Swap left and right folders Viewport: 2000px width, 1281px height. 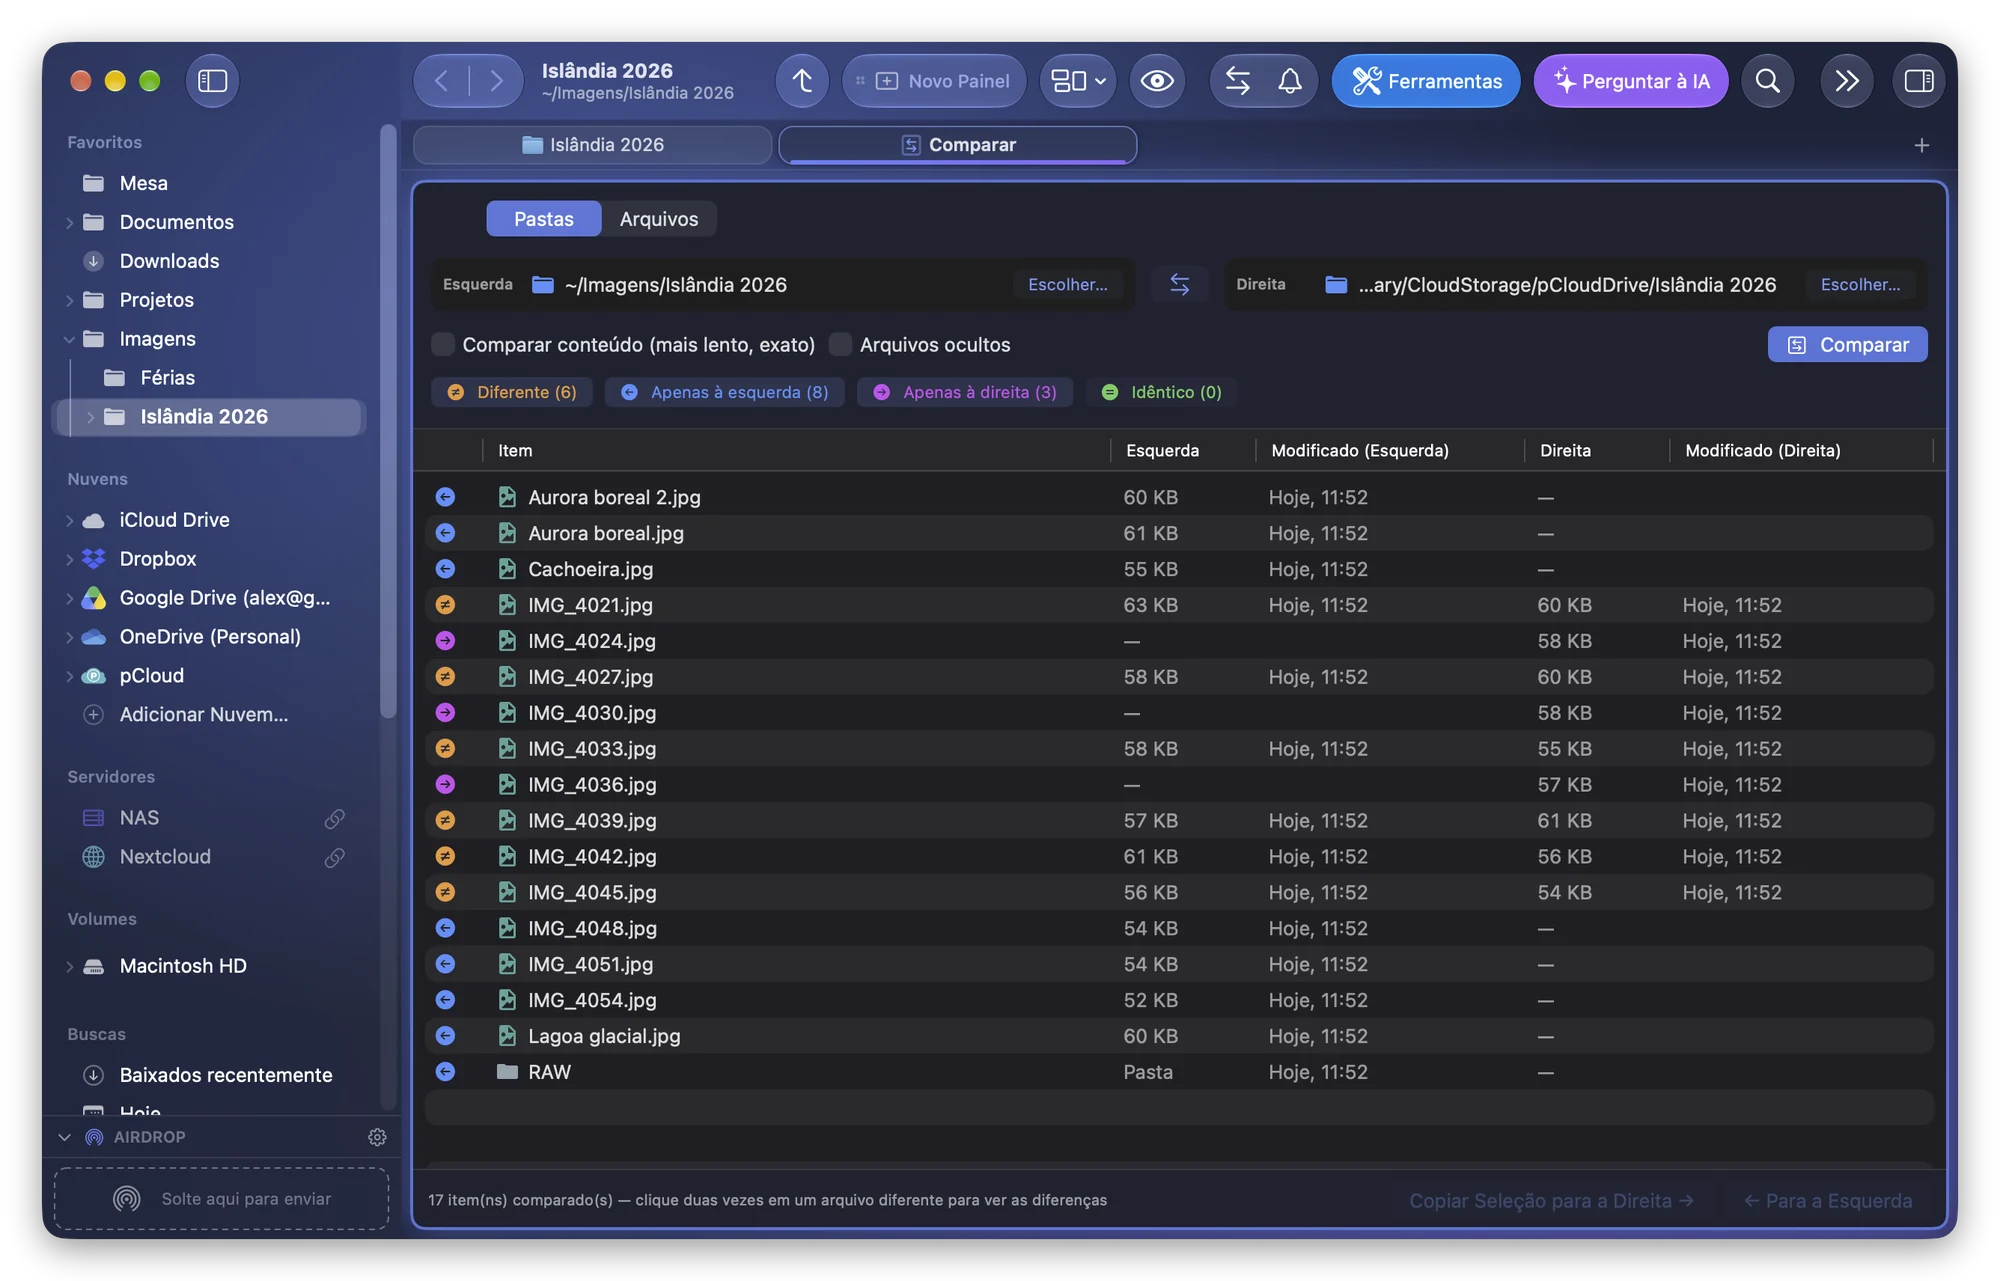tap(1179, 285)
